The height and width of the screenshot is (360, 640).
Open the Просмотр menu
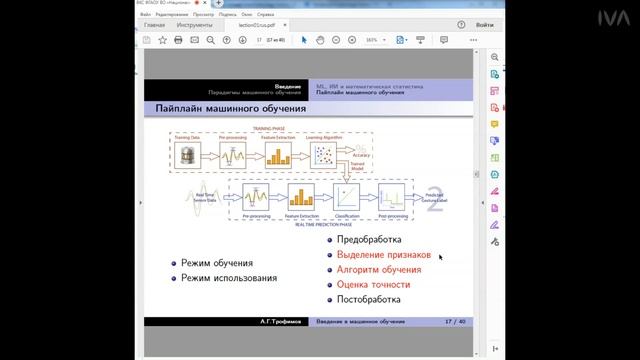(x=203, y=14)
